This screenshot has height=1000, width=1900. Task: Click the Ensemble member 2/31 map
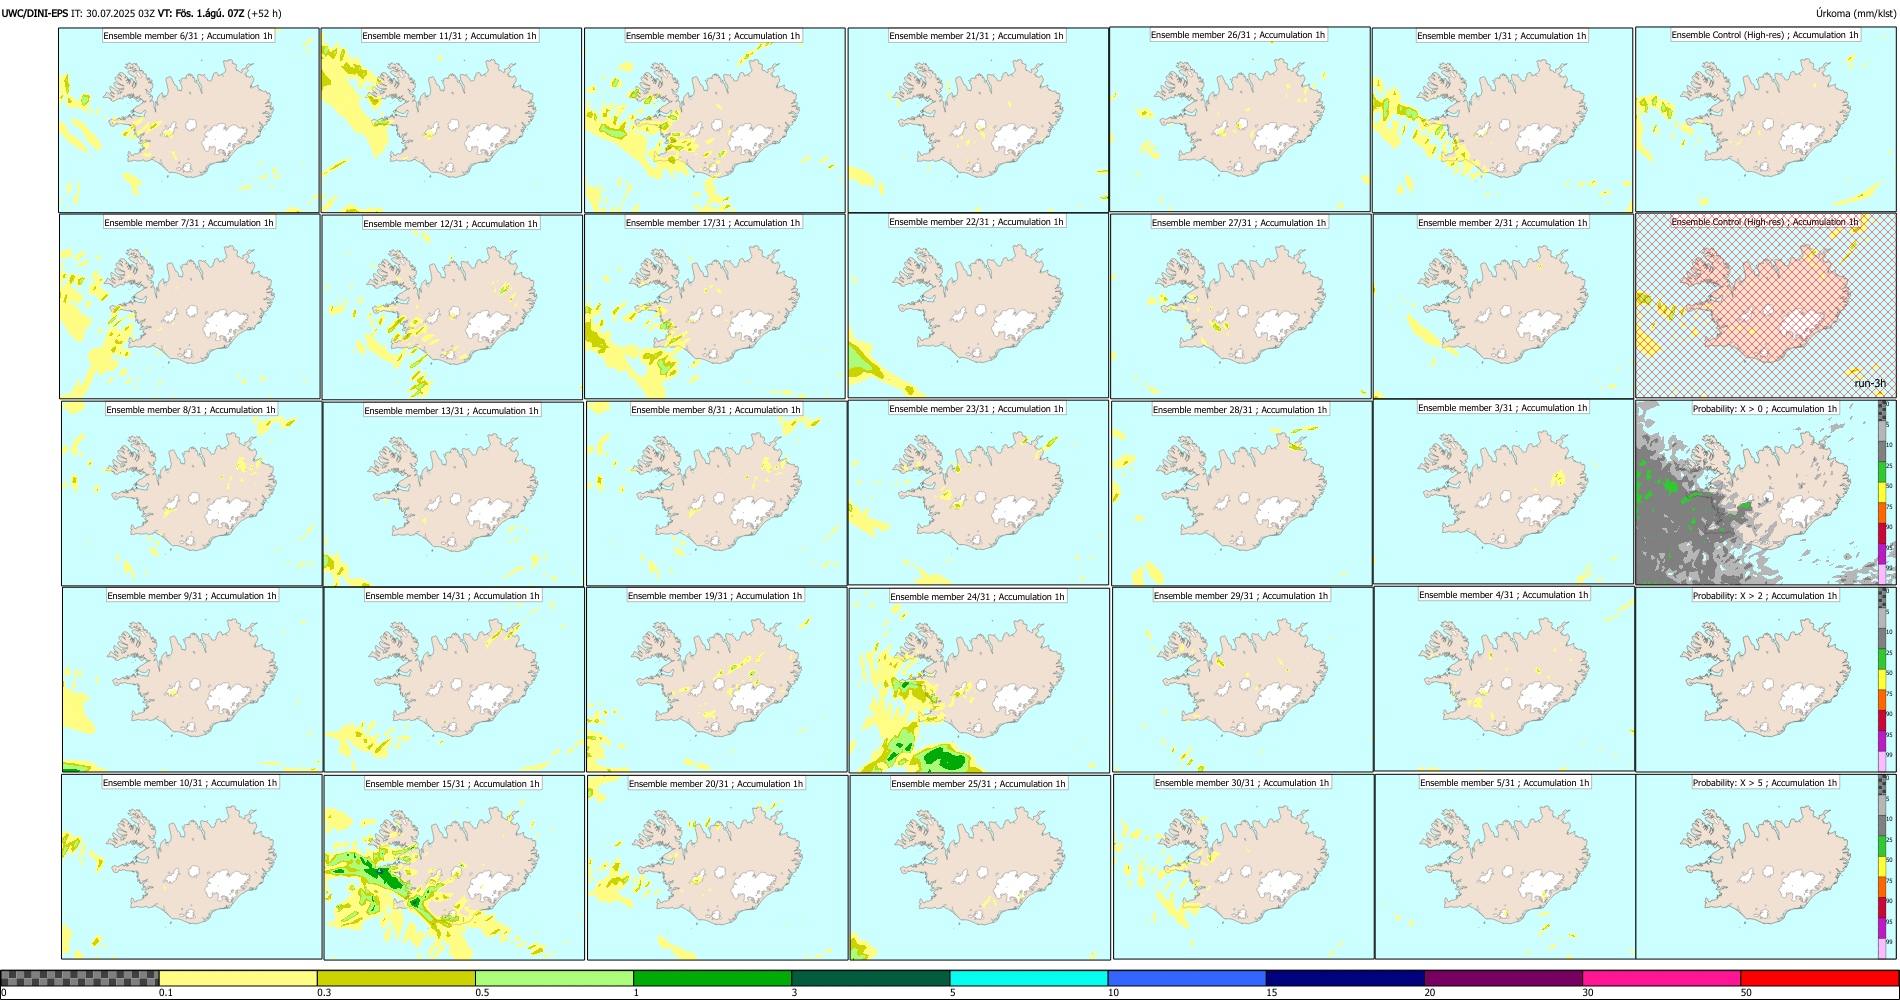1503,307
